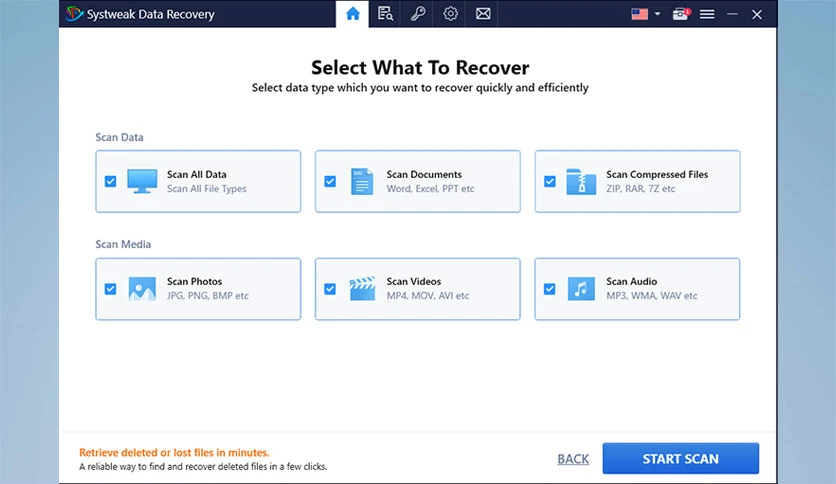
Task: Click the Scan Data section heading
Action: click(119, 138)
